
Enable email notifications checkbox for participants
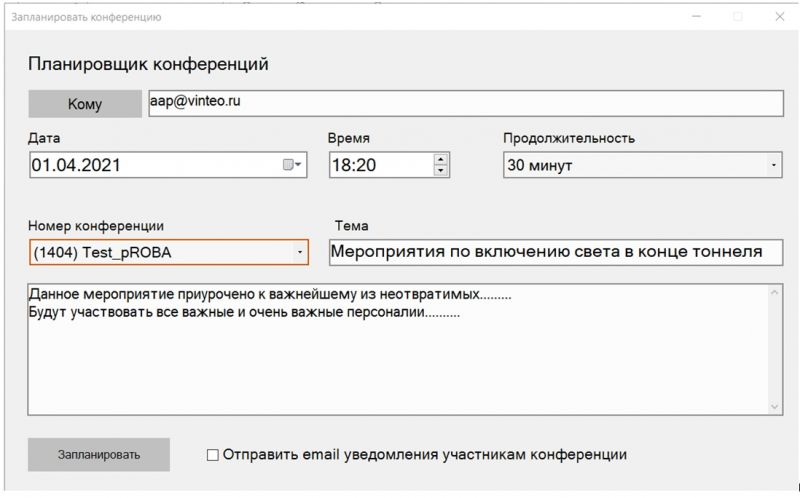(213, 455)
